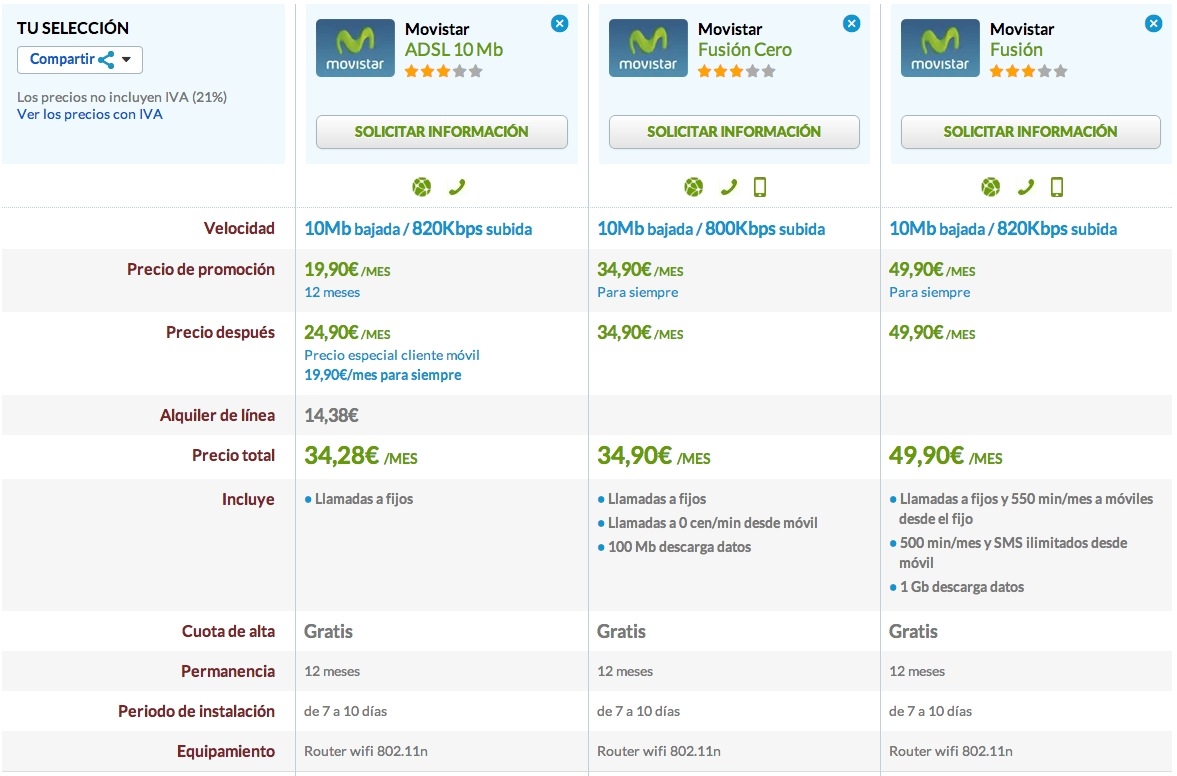Open the Fusión Cero plan title
Viewport: 1177px width, 776px height.
click(x=745, y=50)
